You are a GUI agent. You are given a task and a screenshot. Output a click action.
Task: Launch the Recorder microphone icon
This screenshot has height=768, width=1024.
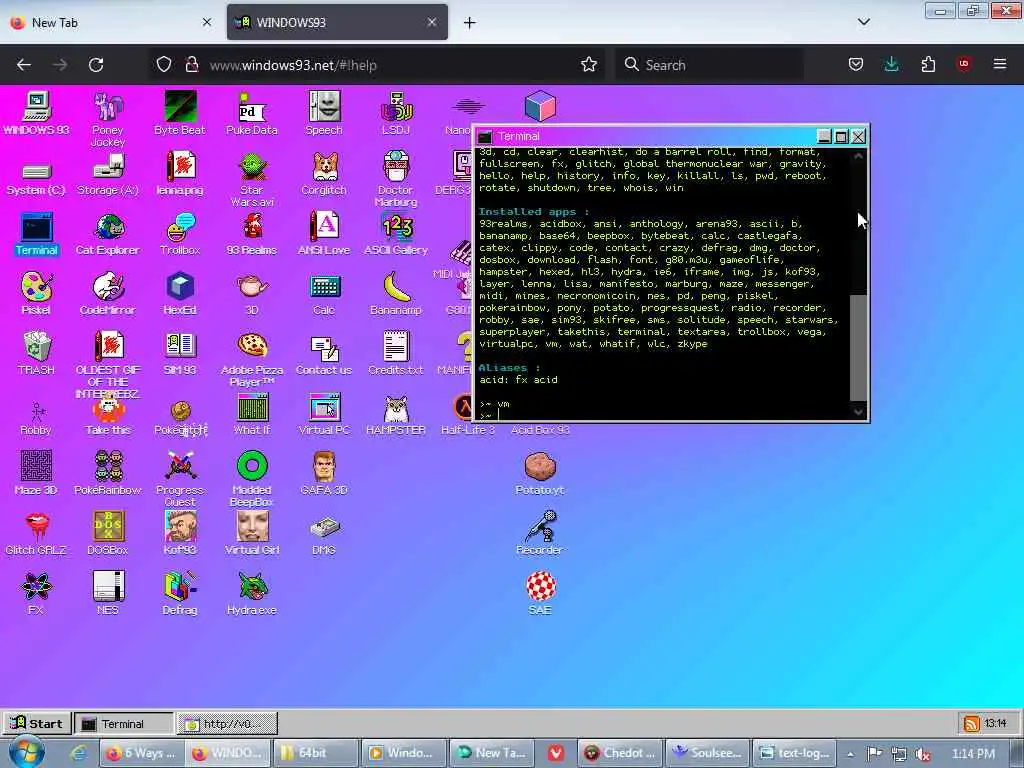pyautogui.click(x=540, y=533)
